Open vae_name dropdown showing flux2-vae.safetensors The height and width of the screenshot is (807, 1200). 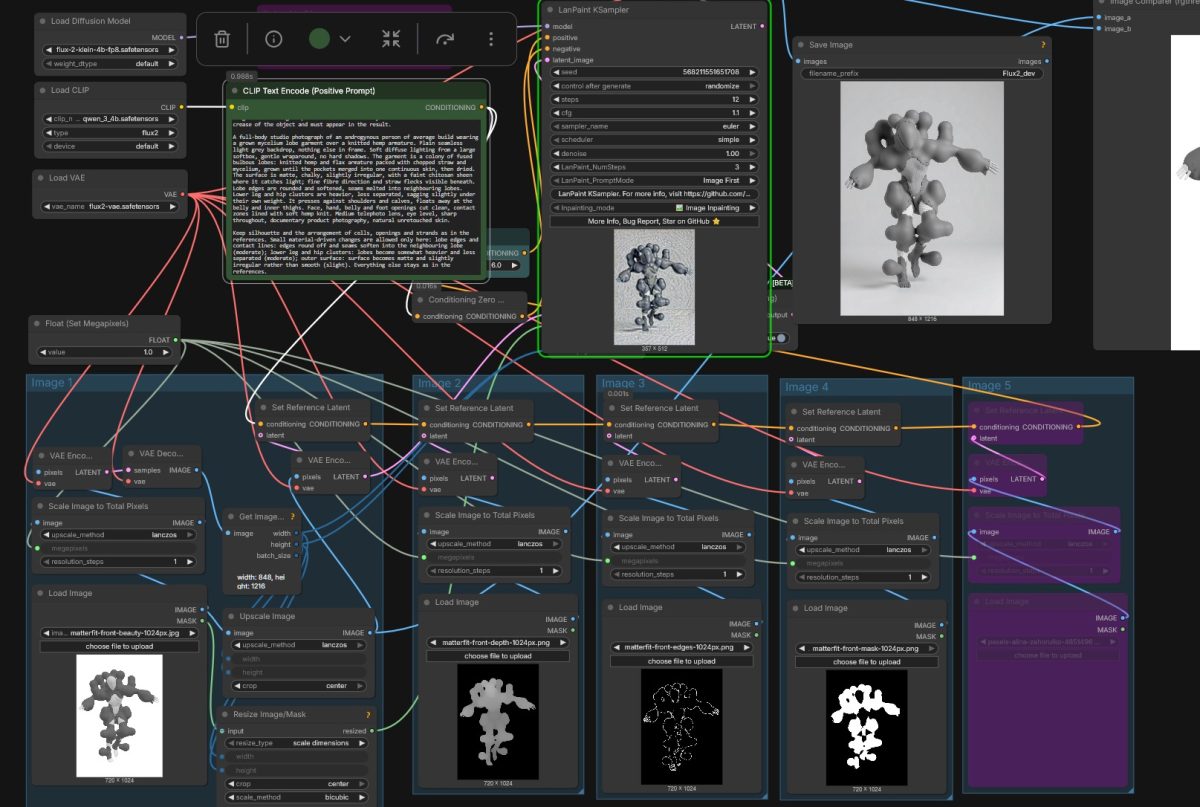tap(110, 207)
